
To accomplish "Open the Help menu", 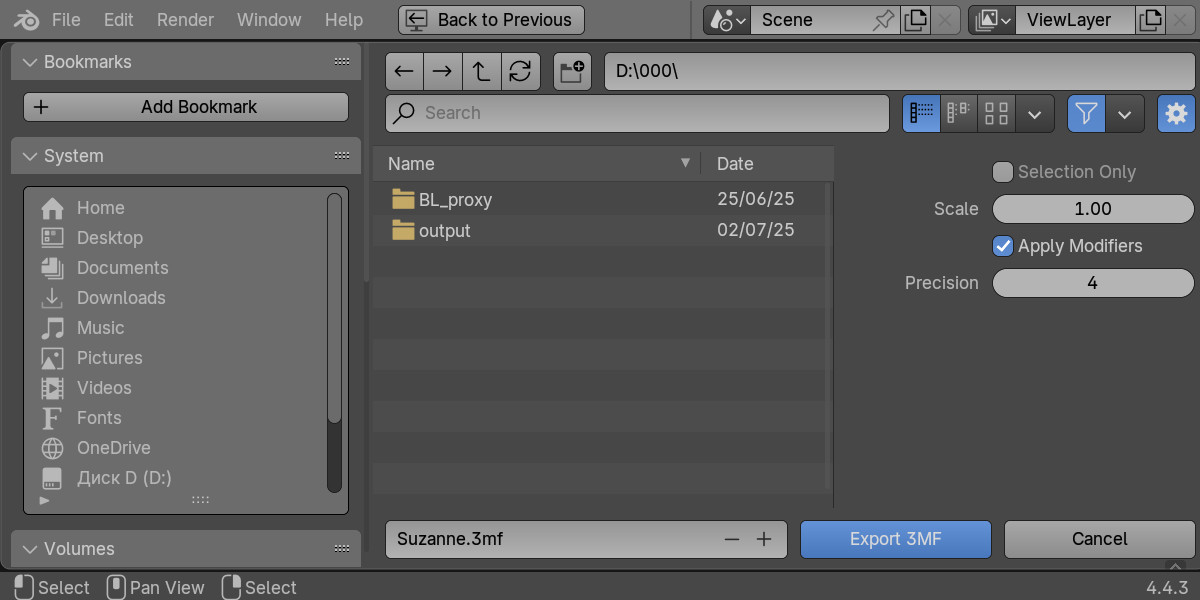I will point(344,20).
